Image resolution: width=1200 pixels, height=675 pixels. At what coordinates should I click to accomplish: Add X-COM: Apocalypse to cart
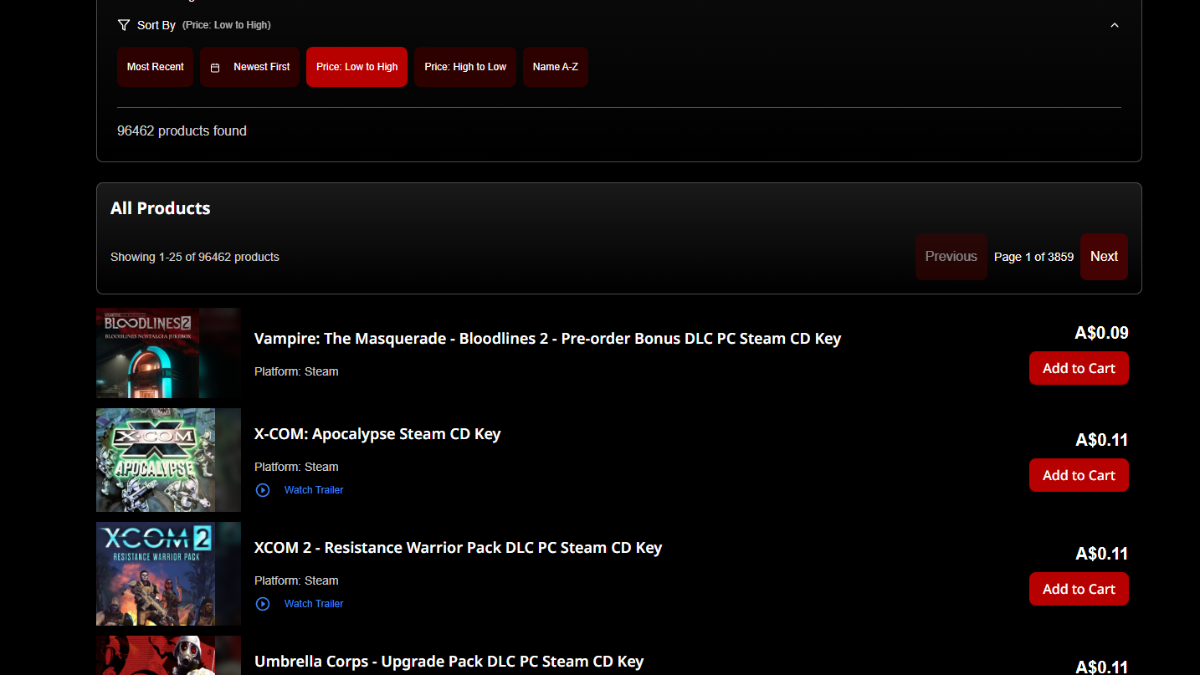click(1078, 475)
